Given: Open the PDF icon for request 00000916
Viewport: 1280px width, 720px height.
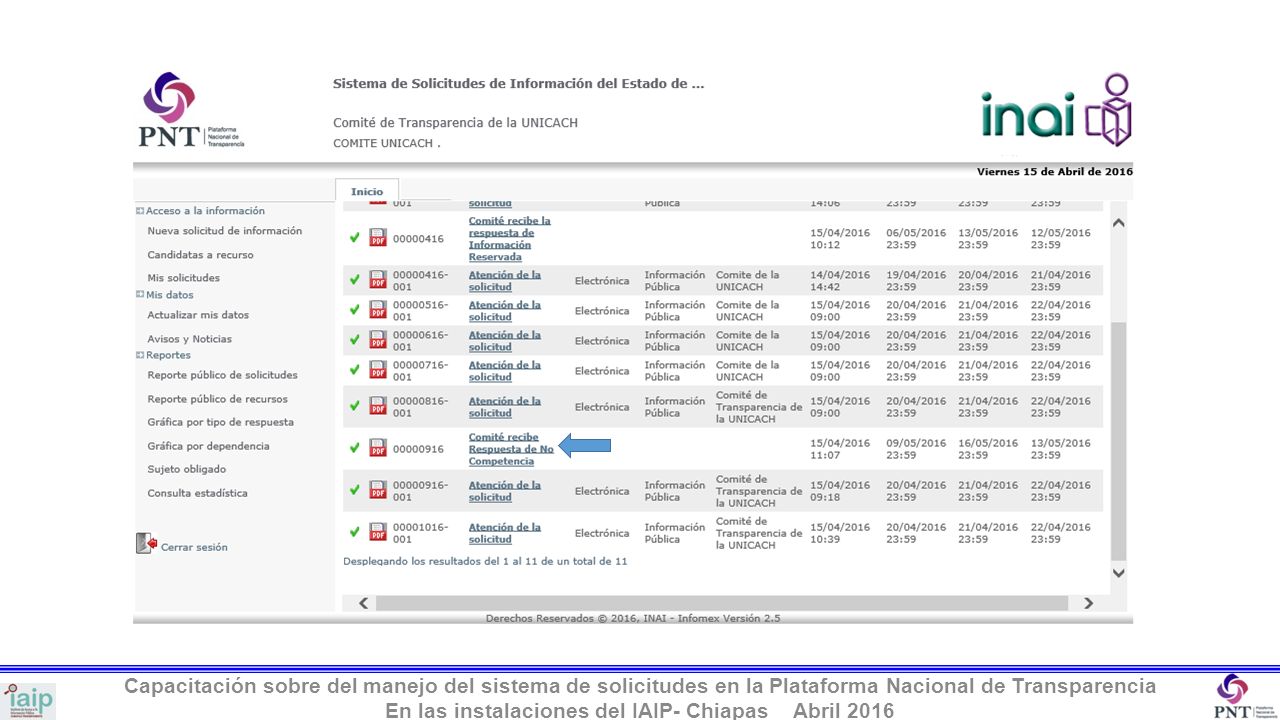Looking at the screenshot, I should click(378, 448).
